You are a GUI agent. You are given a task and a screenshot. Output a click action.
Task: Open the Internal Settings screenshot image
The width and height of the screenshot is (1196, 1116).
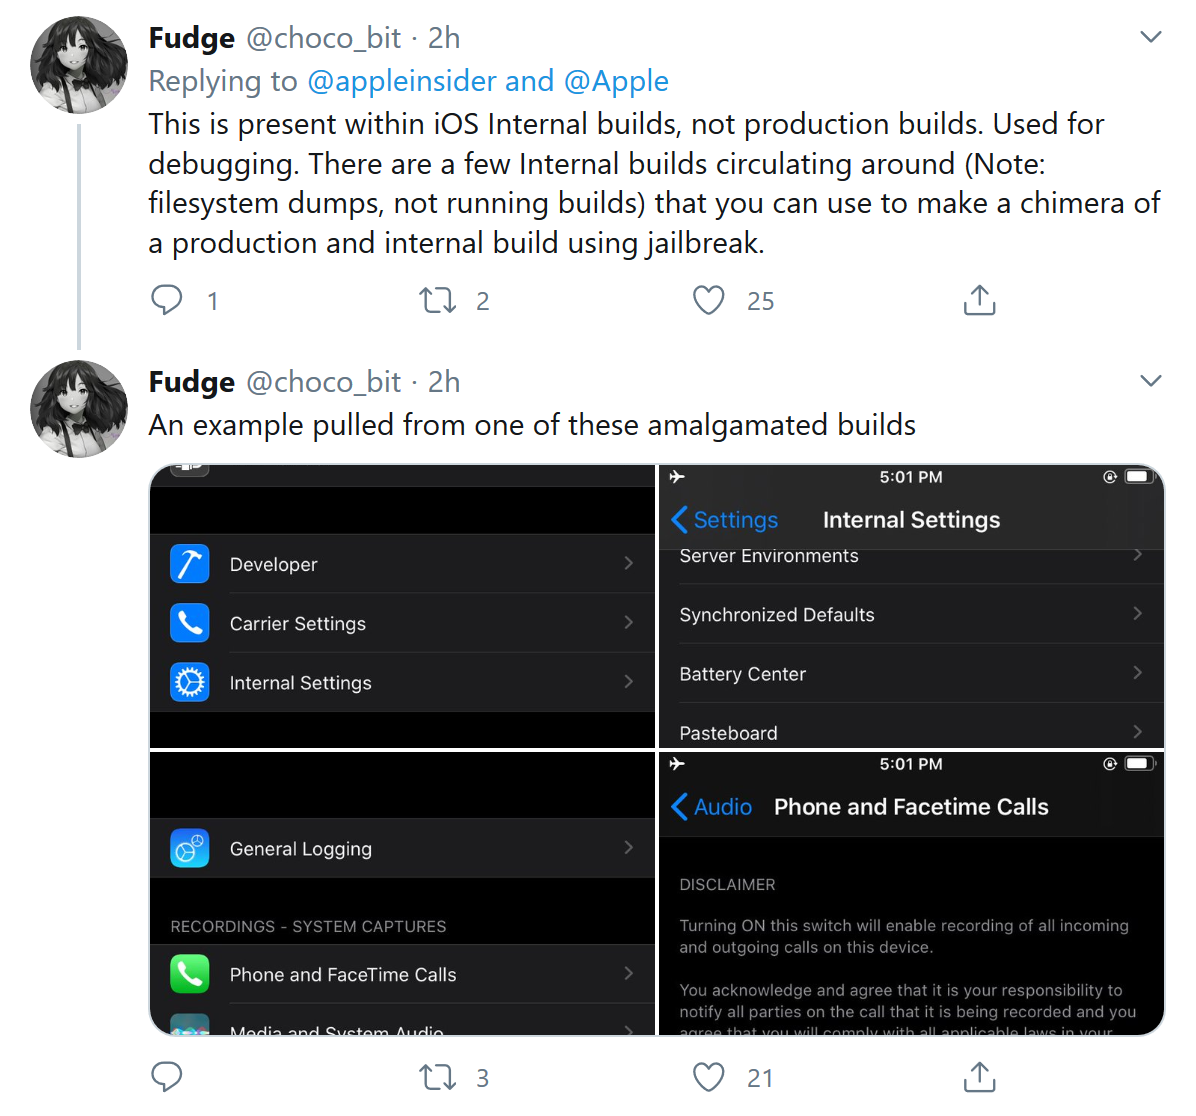(x=911, y=606)
